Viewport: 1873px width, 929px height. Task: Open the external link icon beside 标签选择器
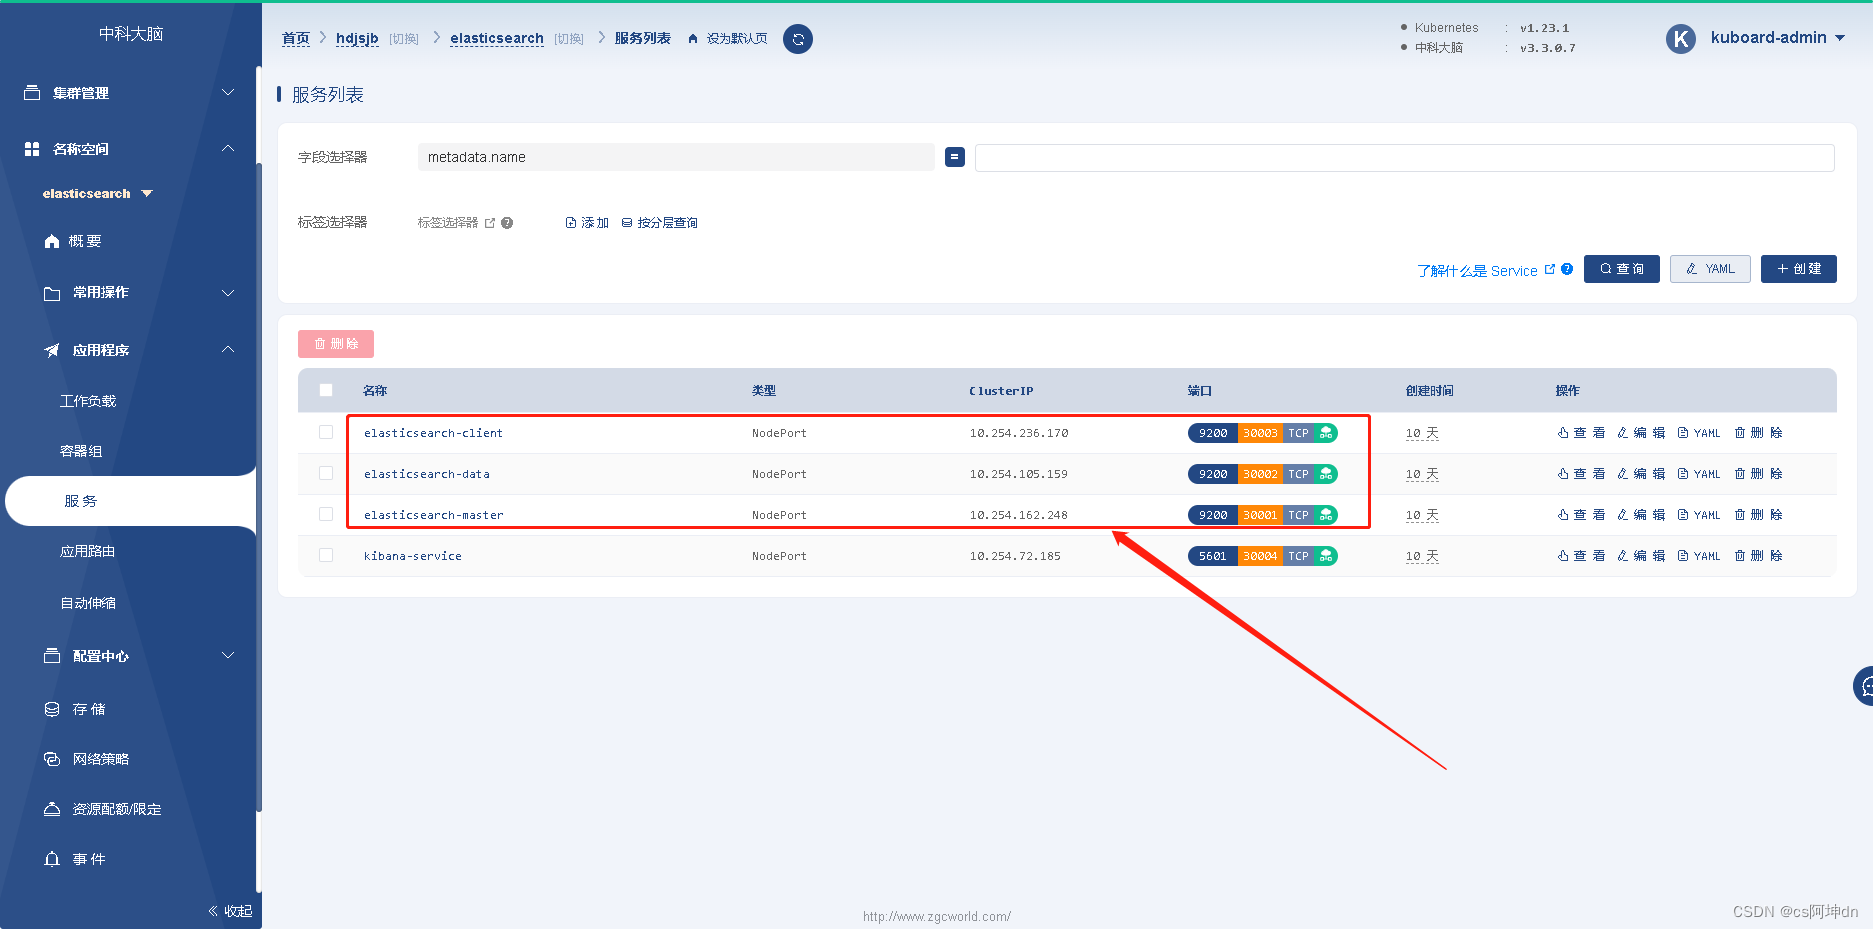point(490,223)
